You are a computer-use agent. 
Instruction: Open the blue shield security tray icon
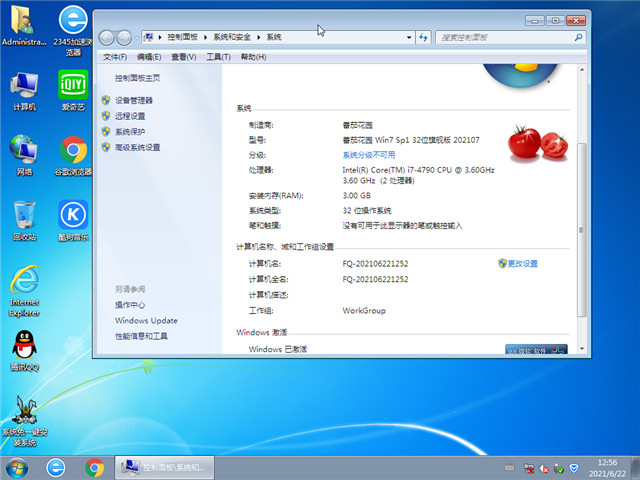pyautogui.click(x=574, y=468)
